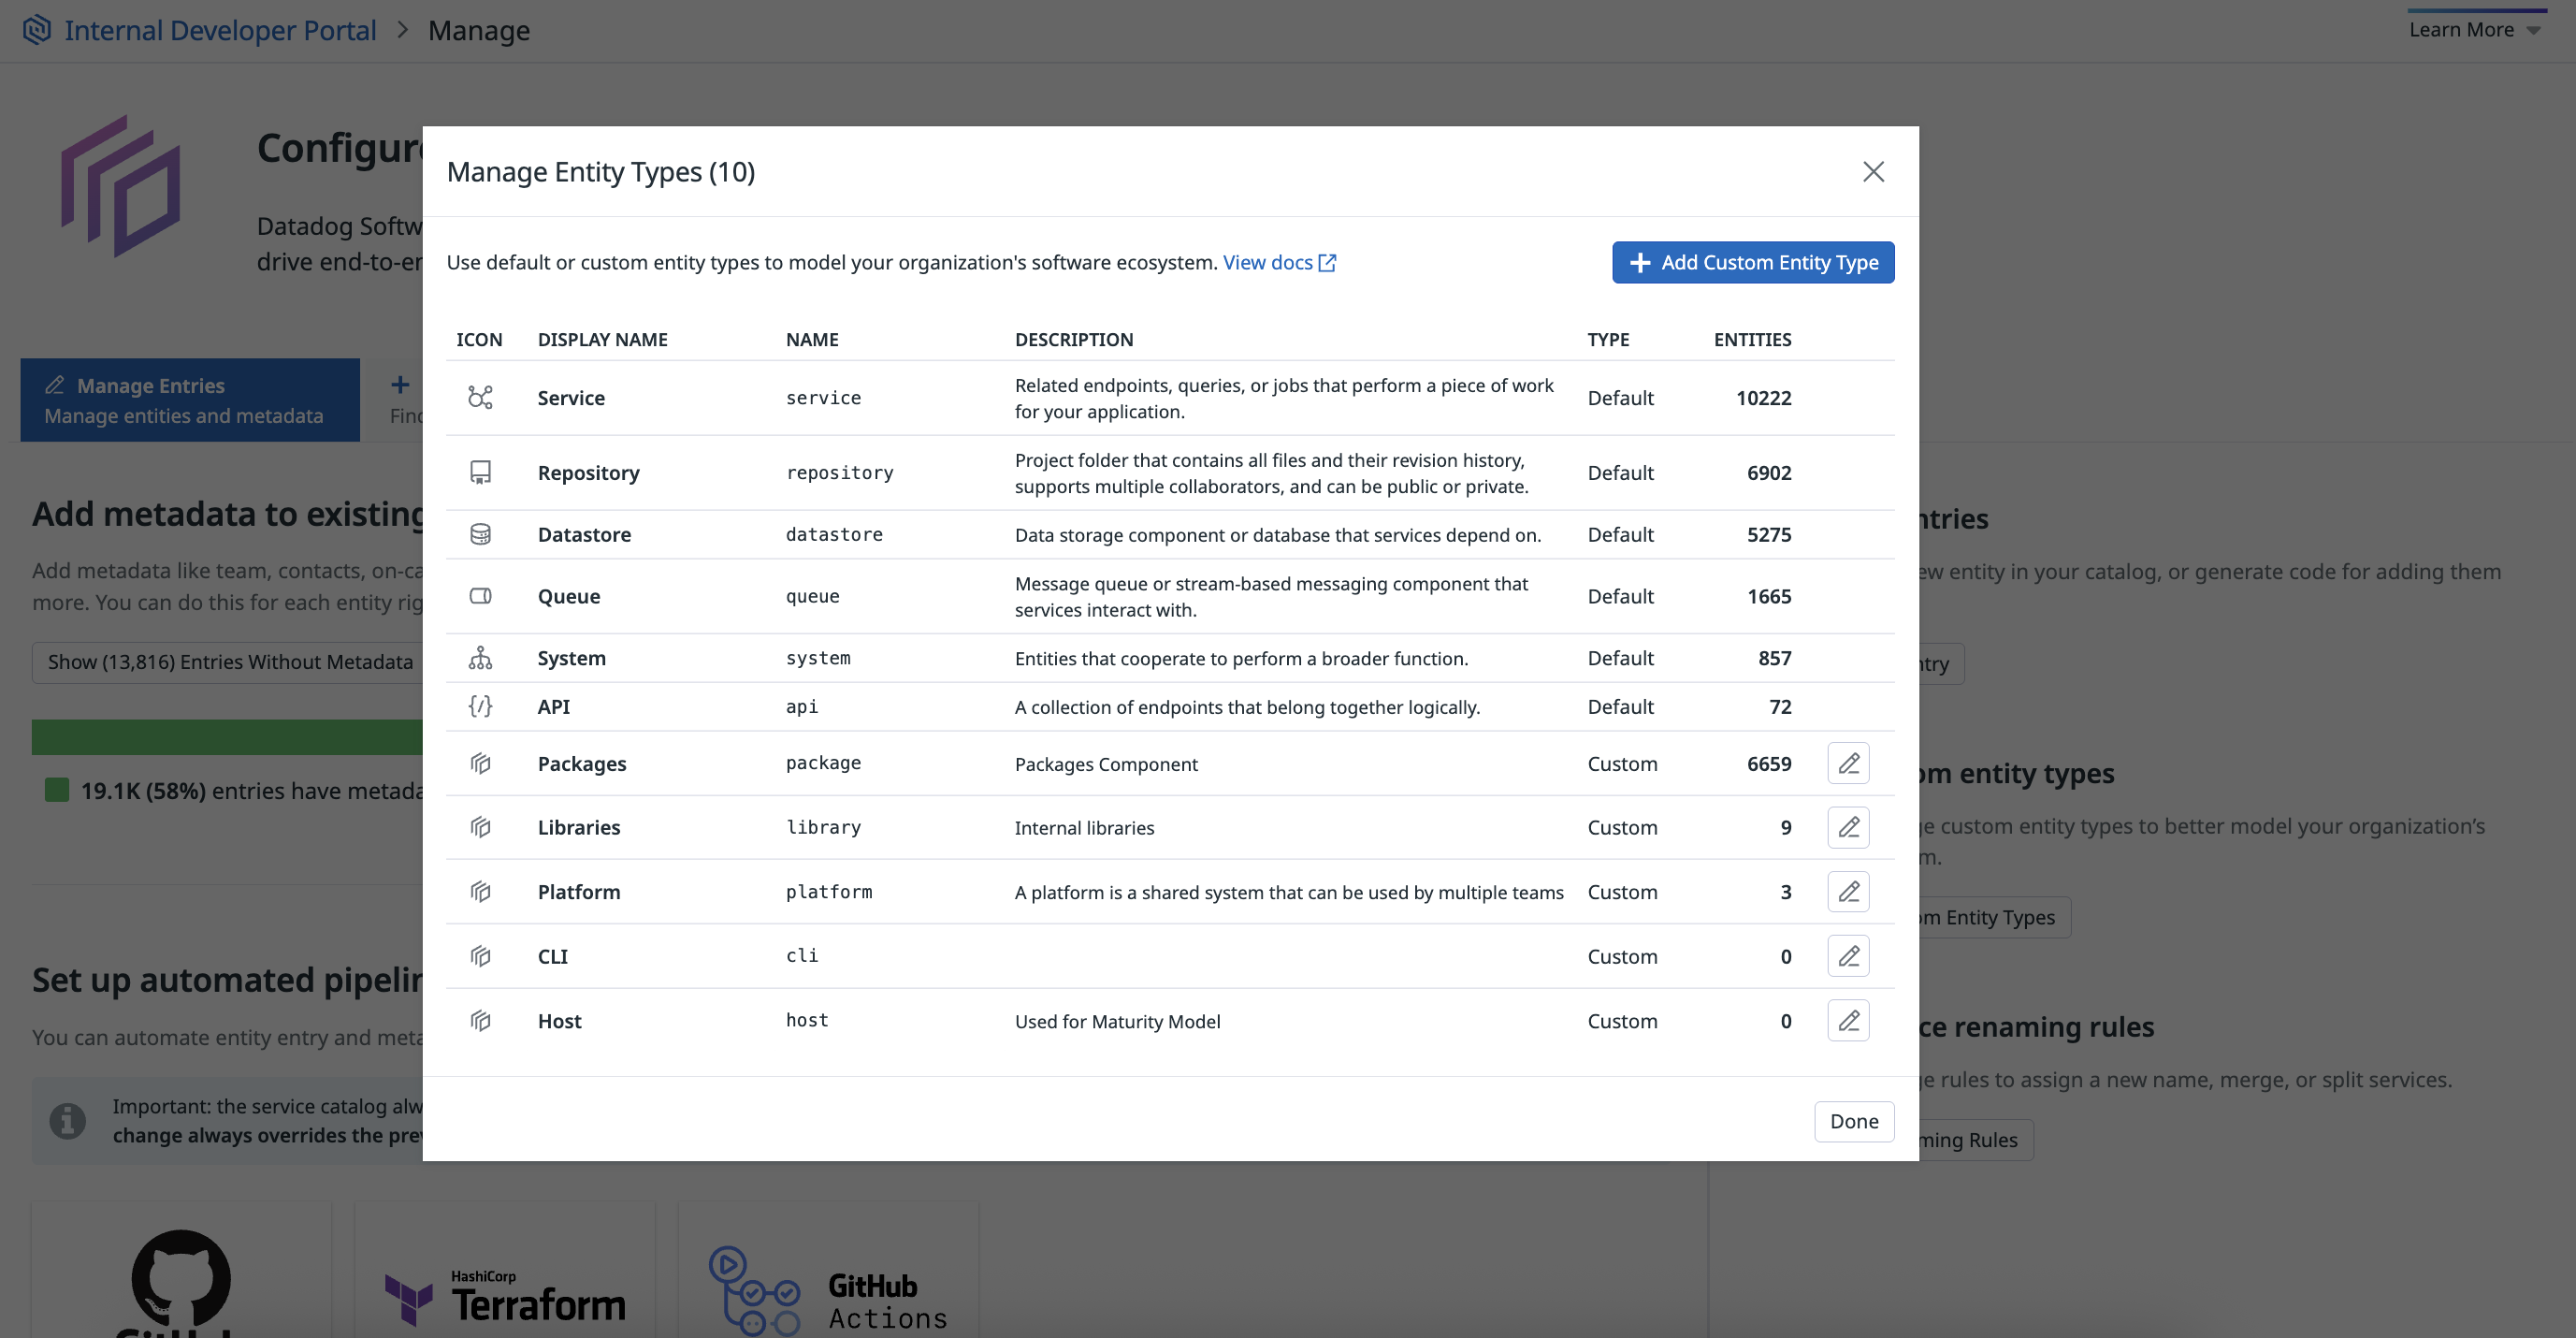Click the pencil icon for Platform row

(1848, 891)
